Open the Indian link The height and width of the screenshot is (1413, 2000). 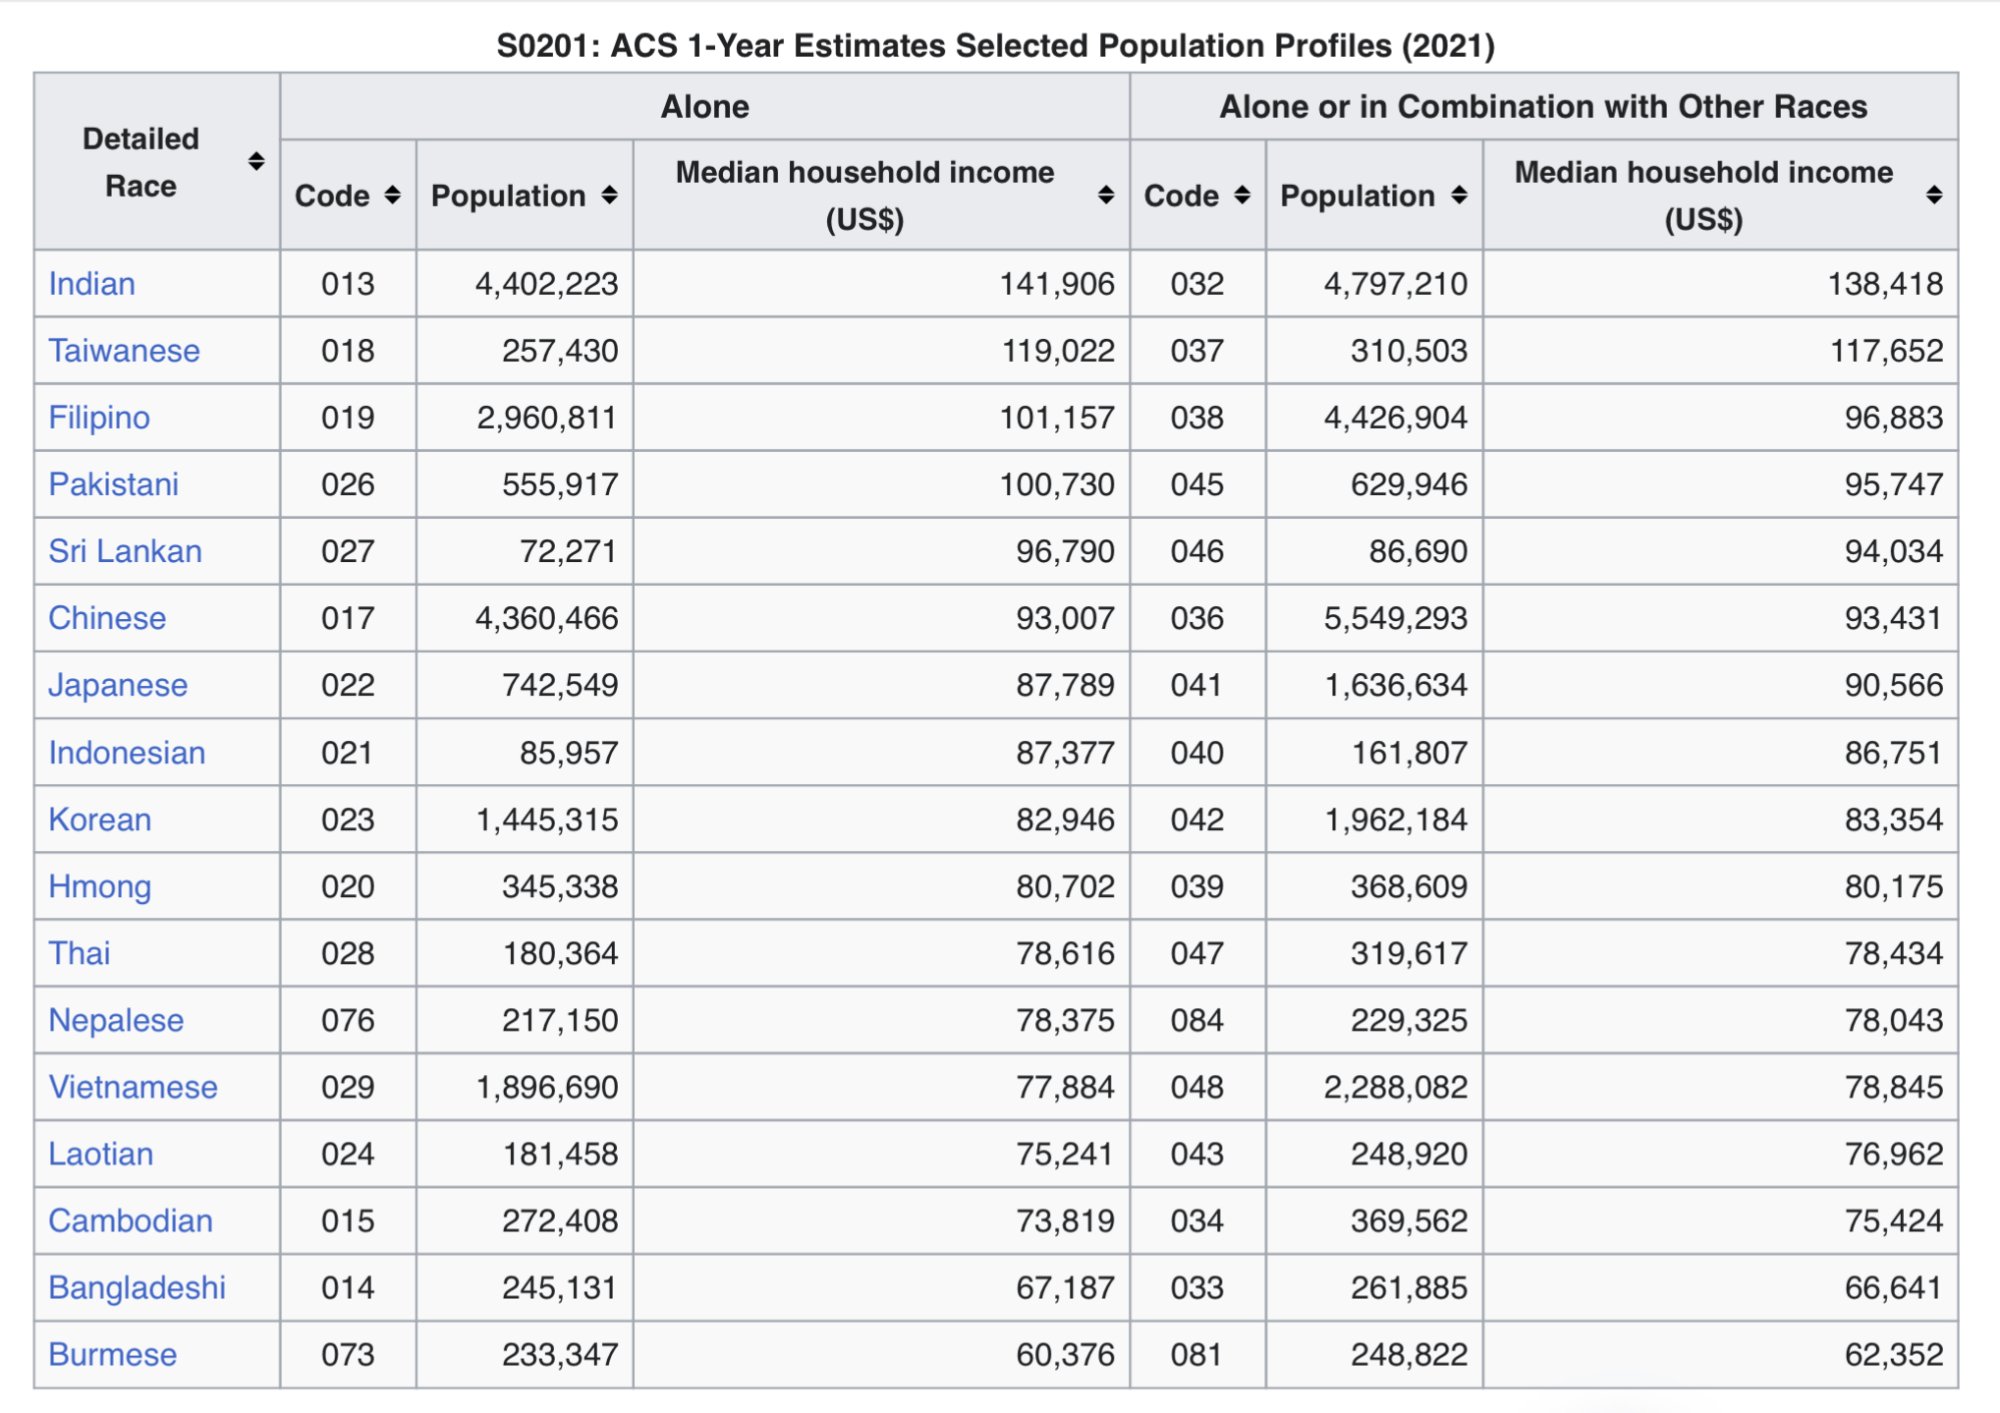tap(92, 284)
